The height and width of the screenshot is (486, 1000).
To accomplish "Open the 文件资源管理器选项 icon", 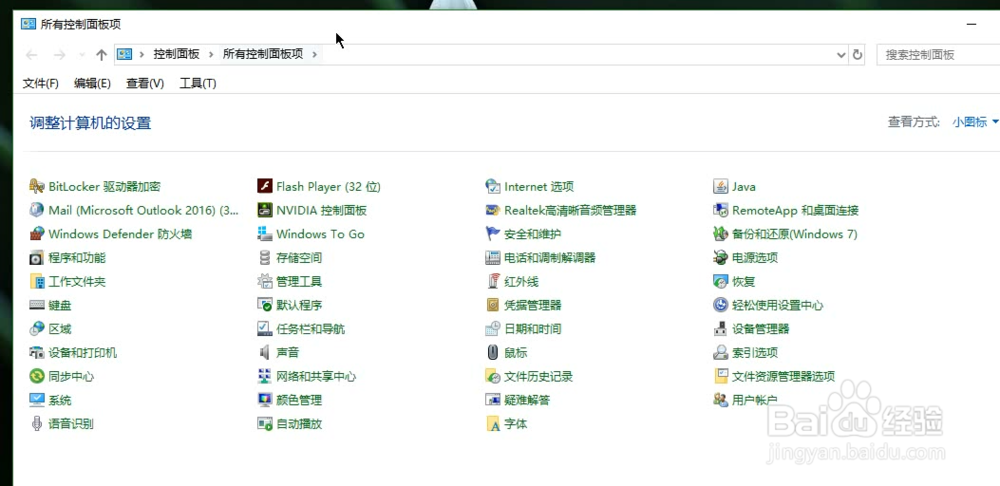I will tap(721, 376).
